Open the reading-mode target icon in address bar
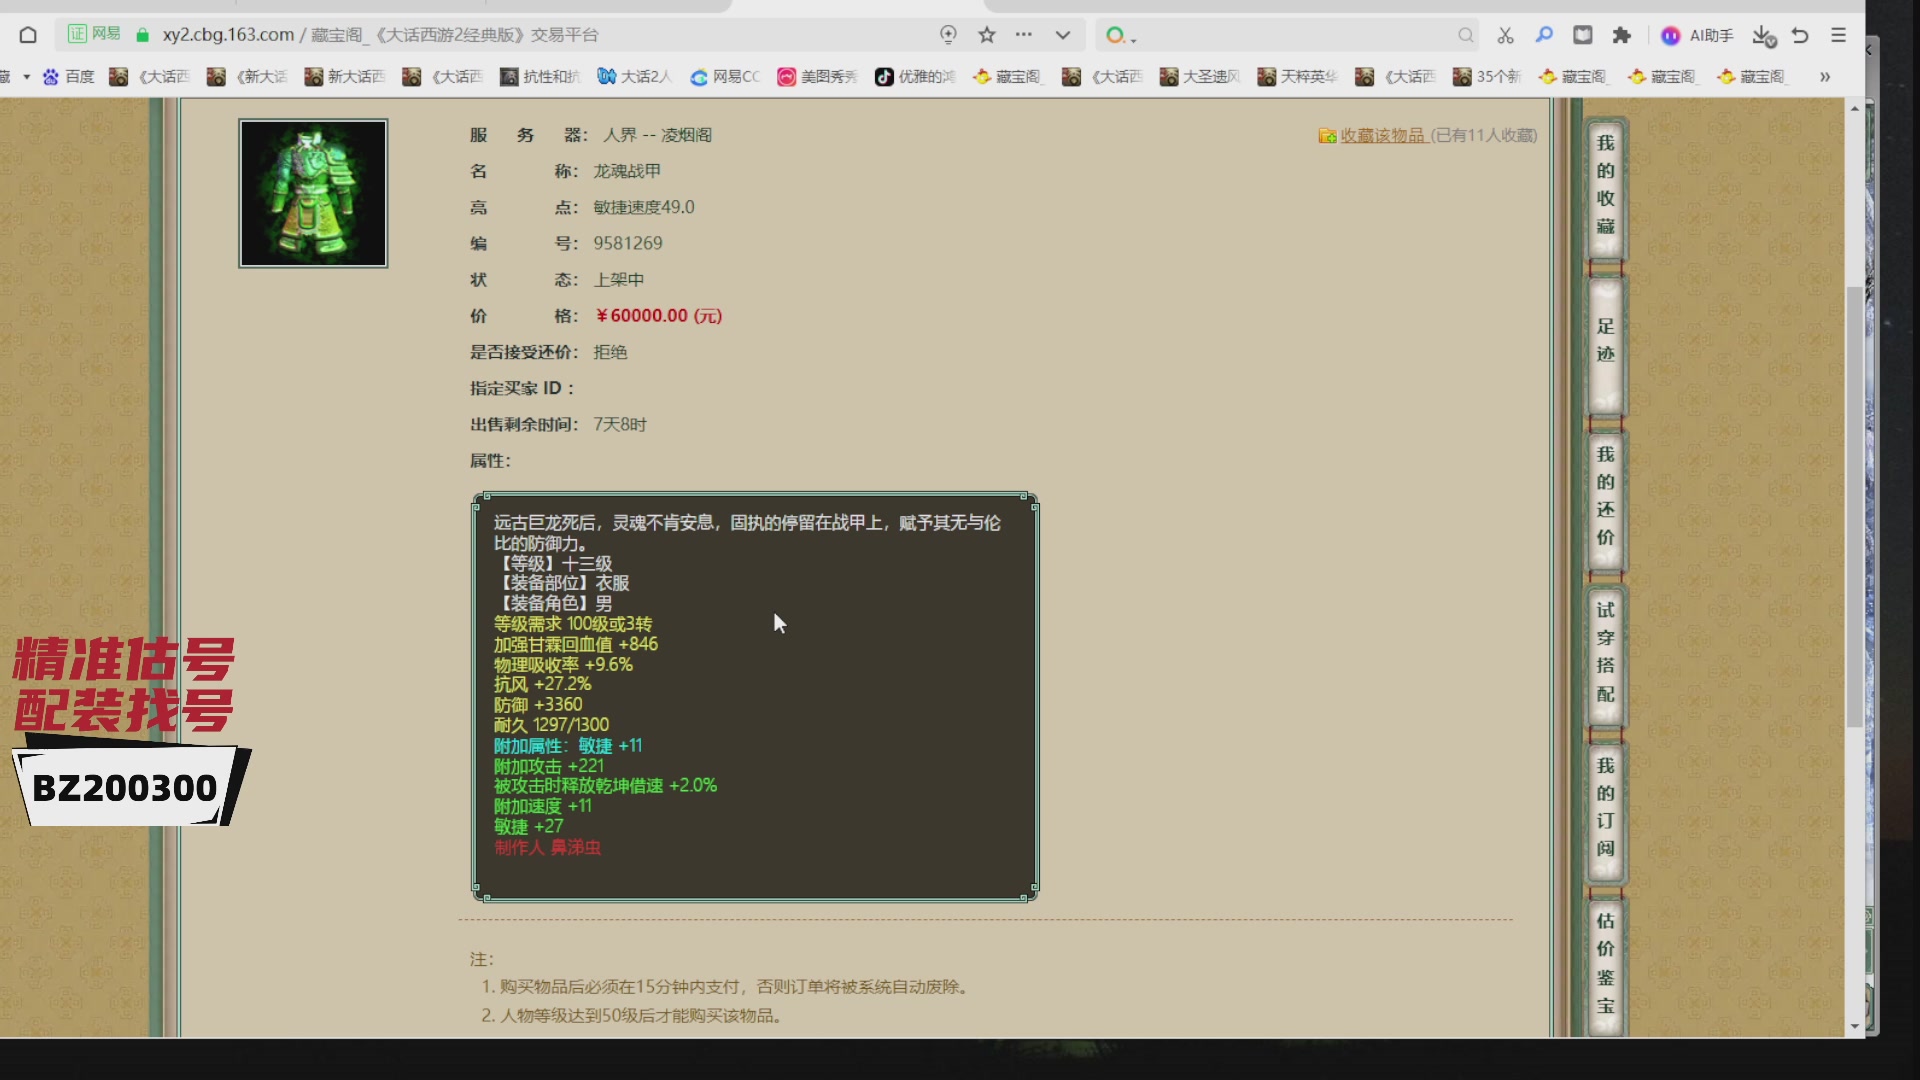 (x=948, y=34)
